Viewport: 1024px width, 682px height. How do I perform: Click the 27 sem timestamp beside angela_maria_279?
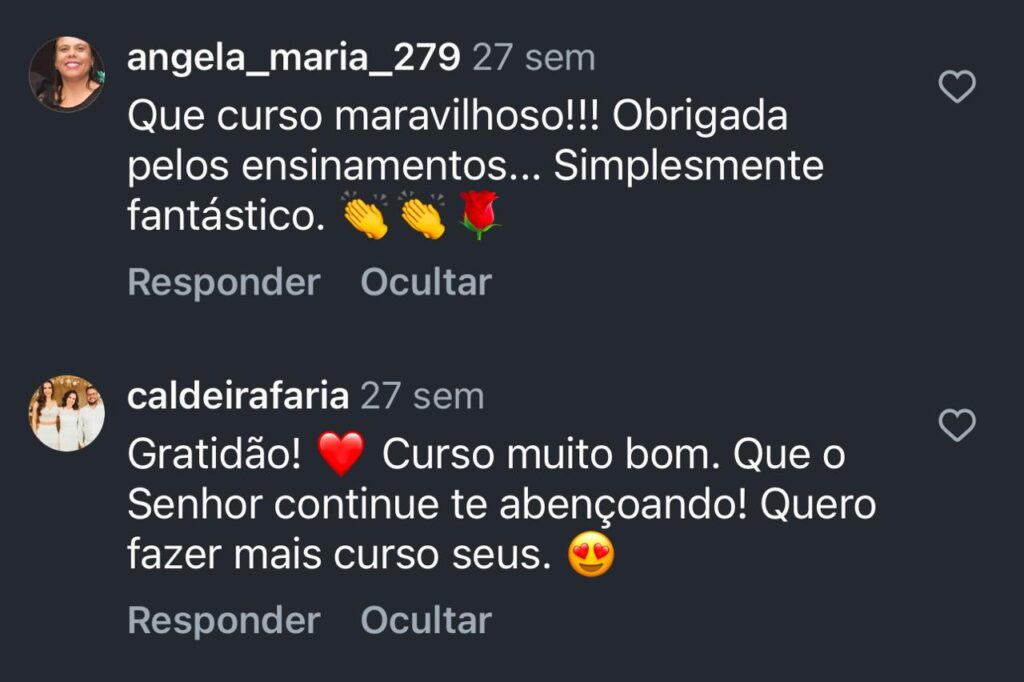coord(533,58)
